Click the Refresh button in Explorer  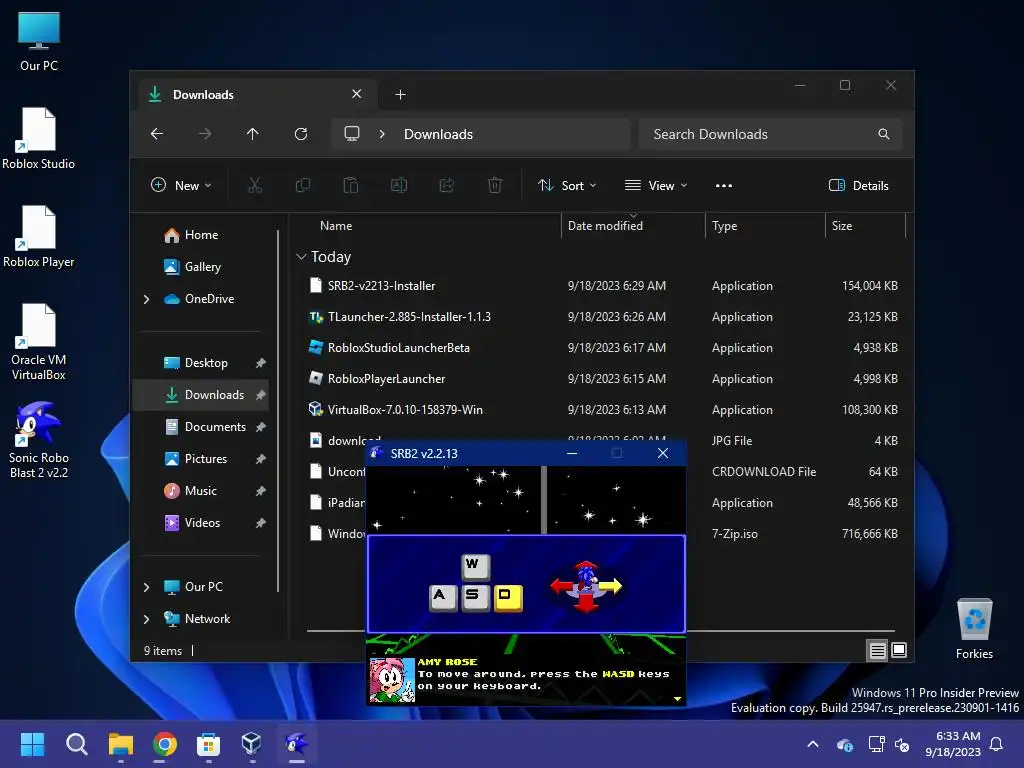(300, 134)
